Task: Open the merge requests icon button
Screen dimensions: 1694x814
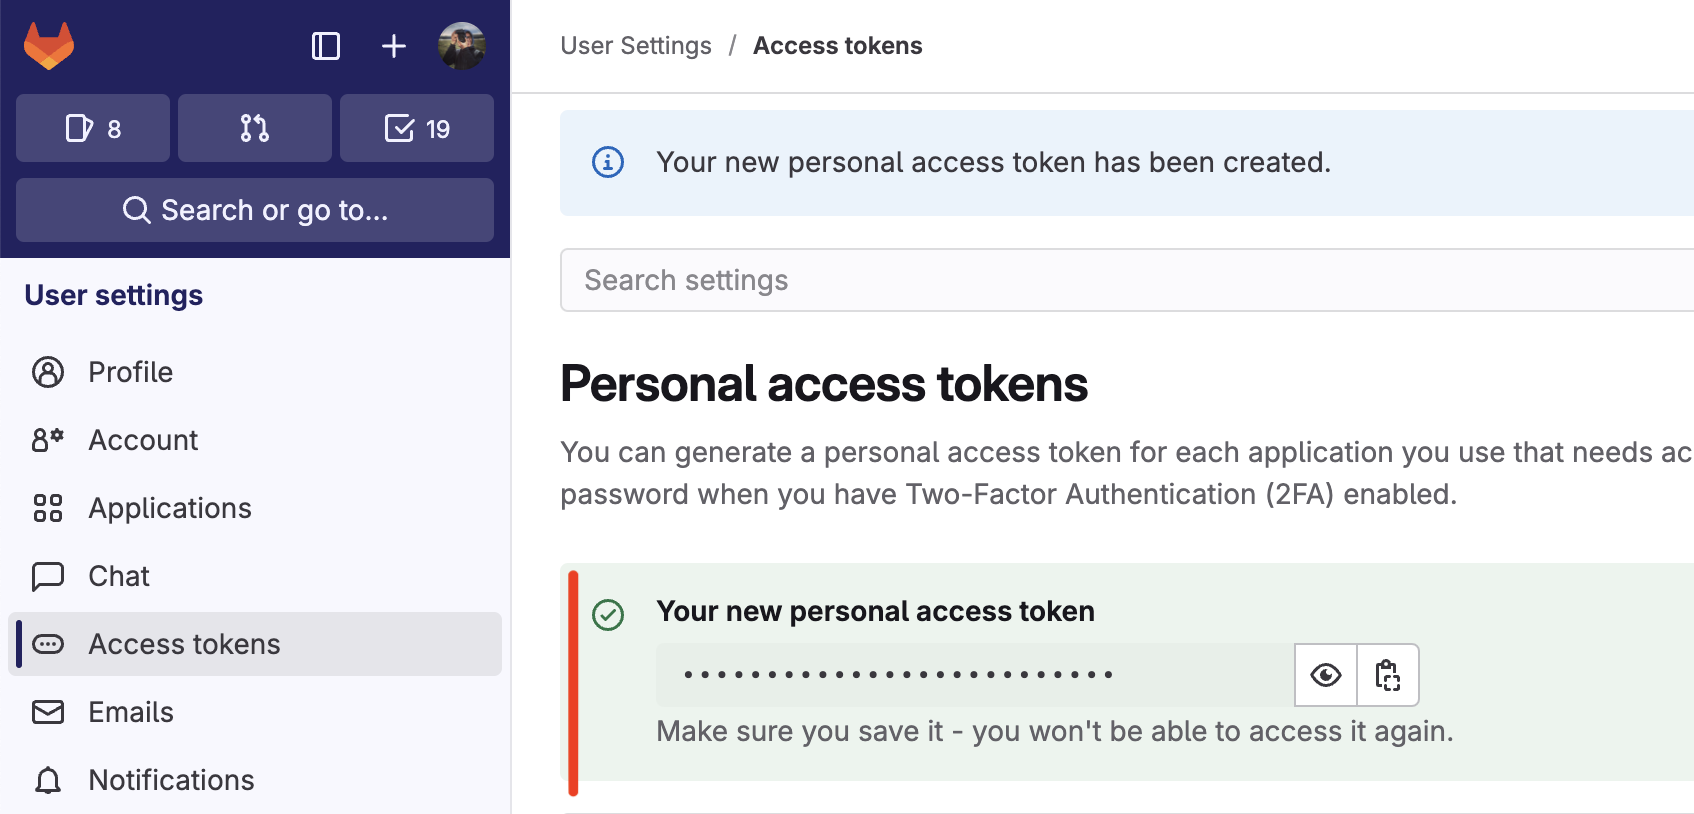Action: (255, 128)
